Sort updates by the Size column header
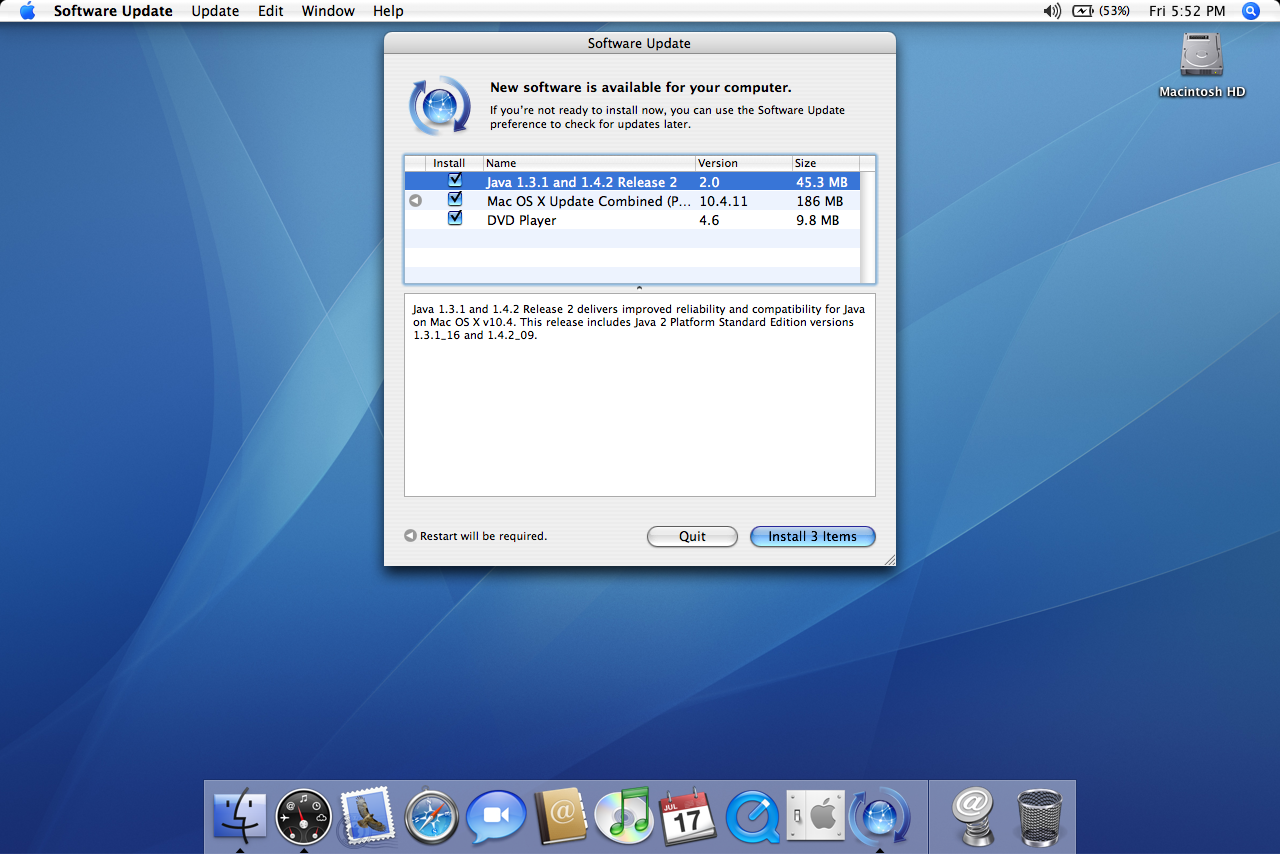The width and height of the screenshot is (1280, 854). pyautogui.click(x=825, y=163)
